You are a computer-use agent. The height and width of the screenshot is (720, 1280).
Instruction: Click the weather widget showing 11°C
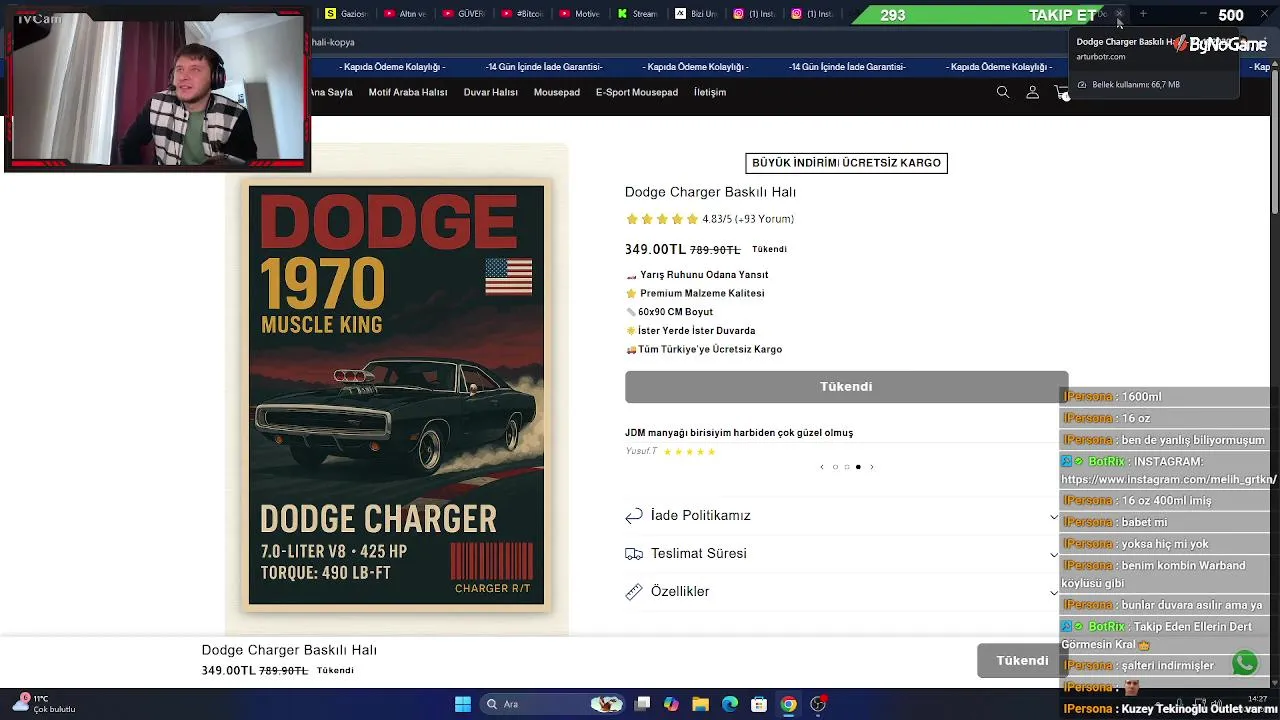point(45,704)
